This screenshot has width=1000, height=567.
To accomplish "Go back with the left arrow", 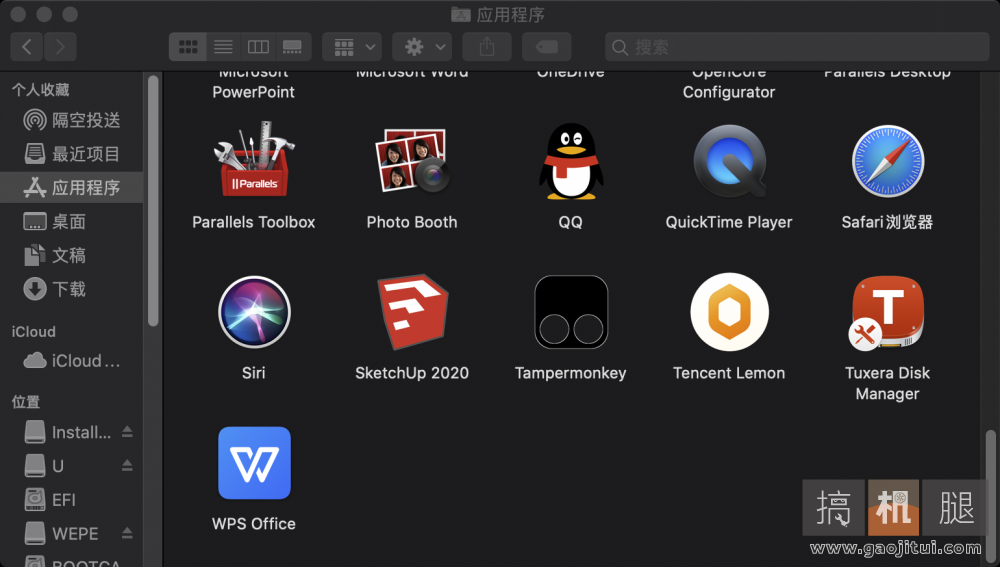I will click(x=27, y=47).
